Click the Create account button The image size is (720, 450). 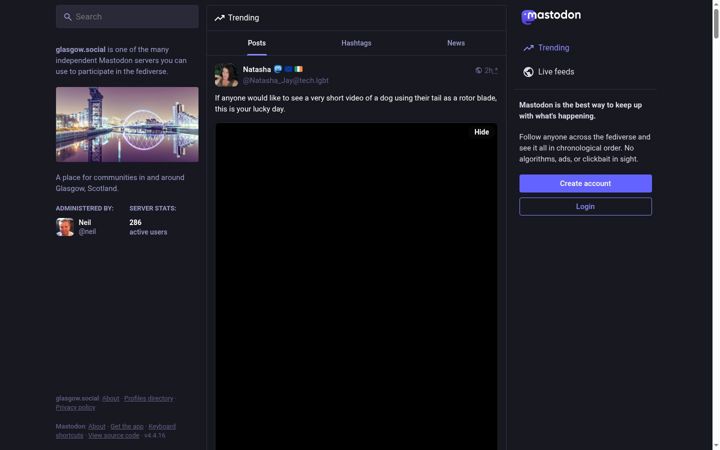pos(585,183)
